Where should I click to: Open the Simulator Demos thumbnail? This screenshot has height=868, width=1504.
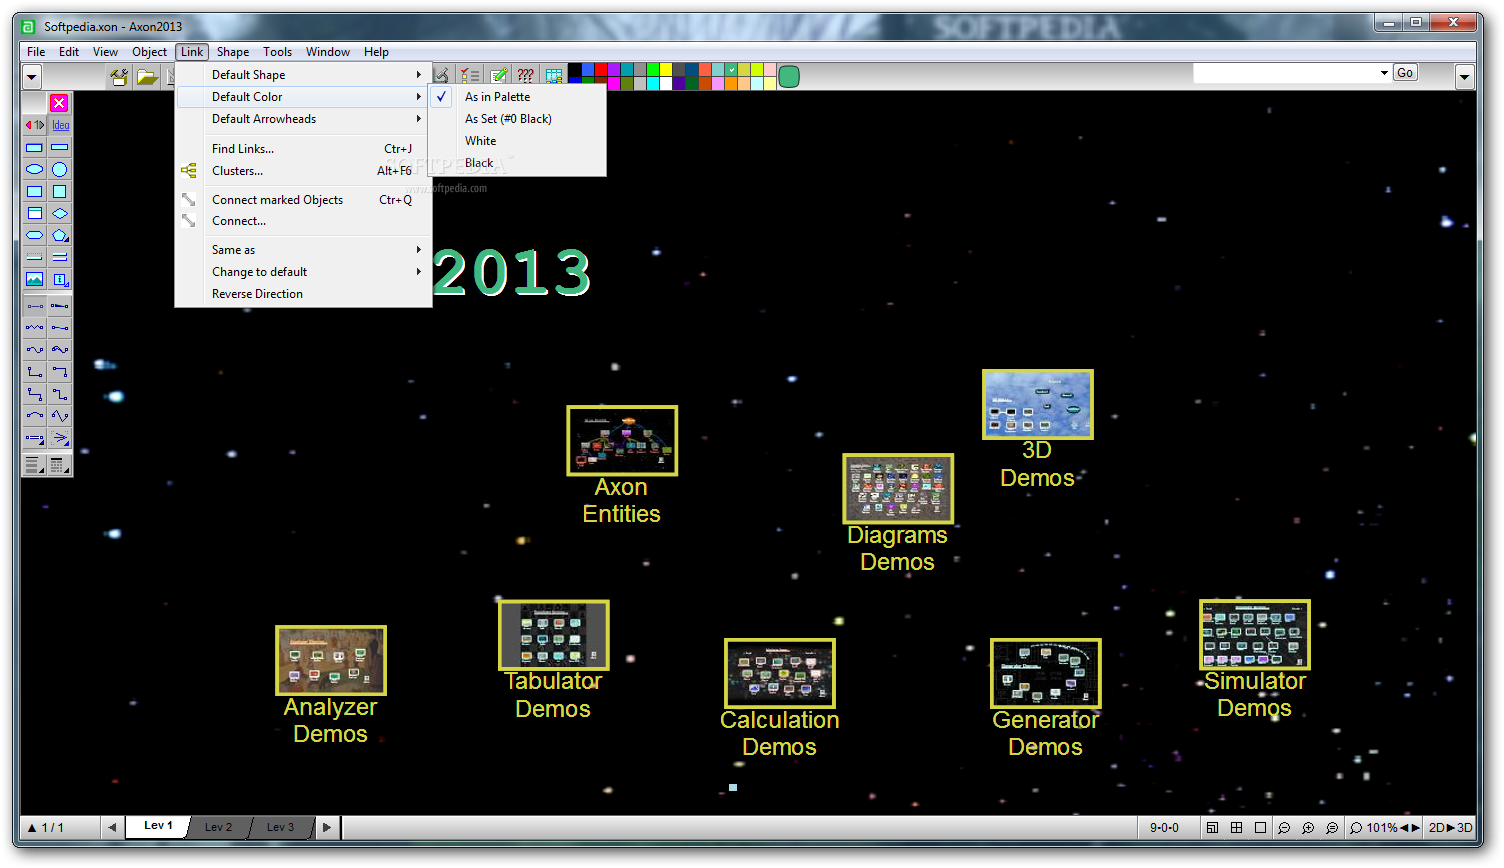click(x=1255, y=635)
